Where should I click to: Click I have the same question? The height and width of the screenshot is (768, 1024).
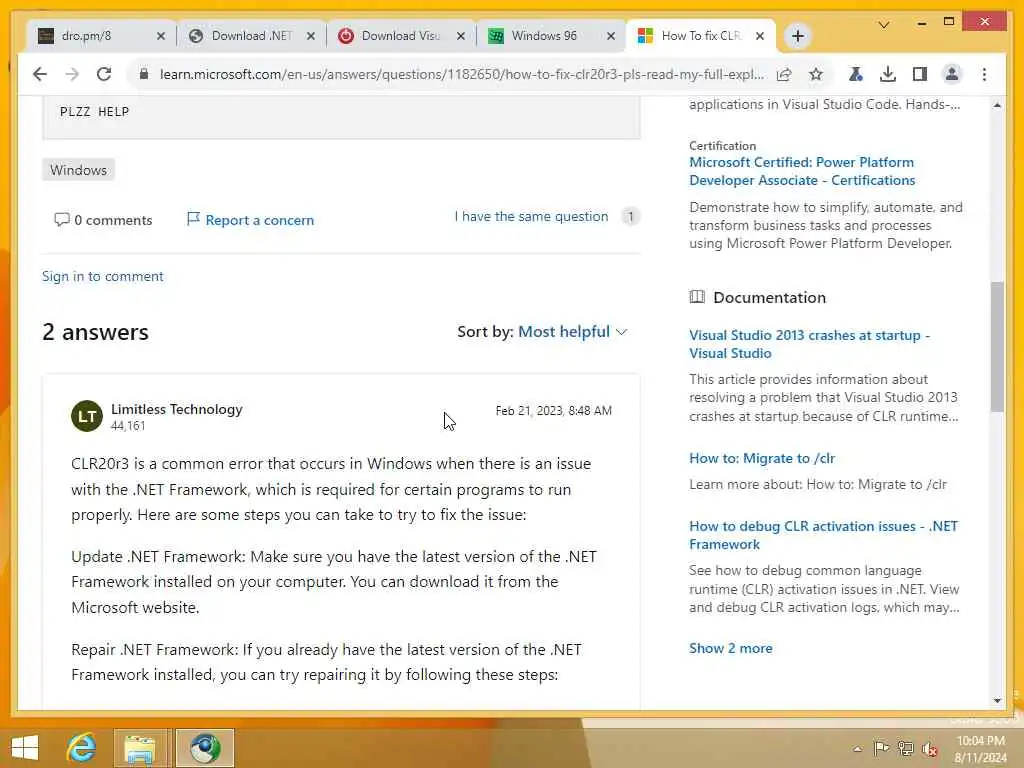[x=531, y=216]
